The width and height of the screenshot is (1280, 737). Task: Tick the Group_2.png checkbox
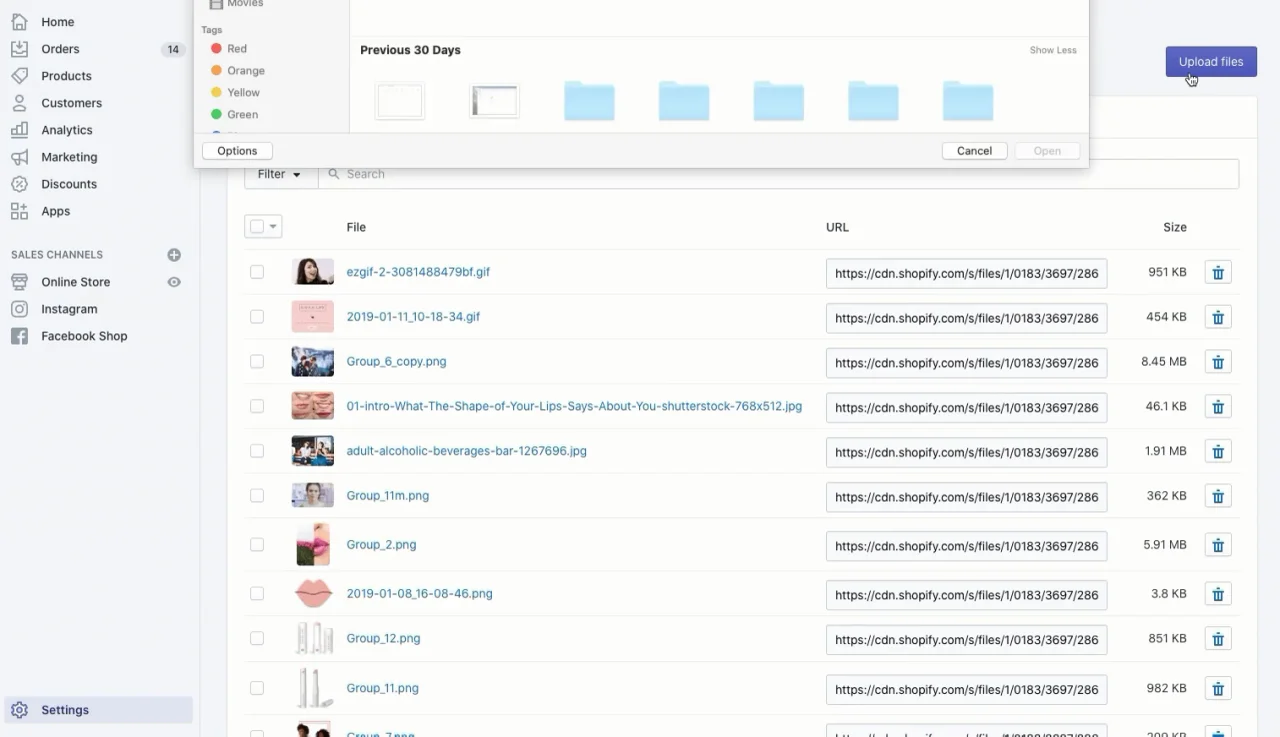tap(257, 544)
